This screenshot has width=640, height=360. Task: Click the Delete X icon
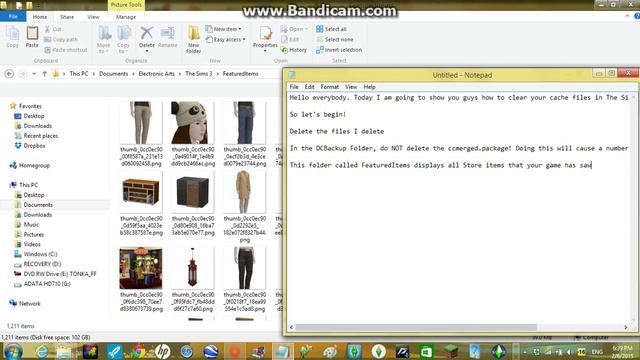coord(147,33)
